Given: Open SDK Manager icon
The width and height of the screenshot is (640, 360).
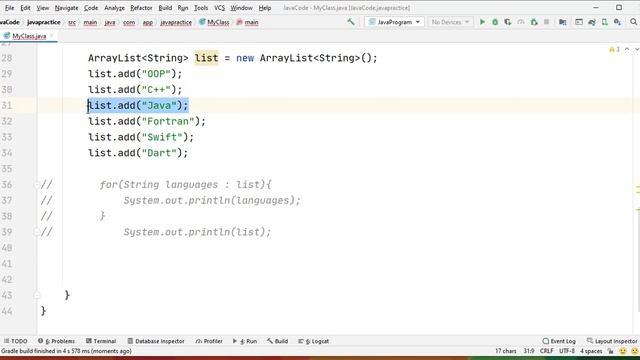Looking at the screenshot, I should click(617, 22).
